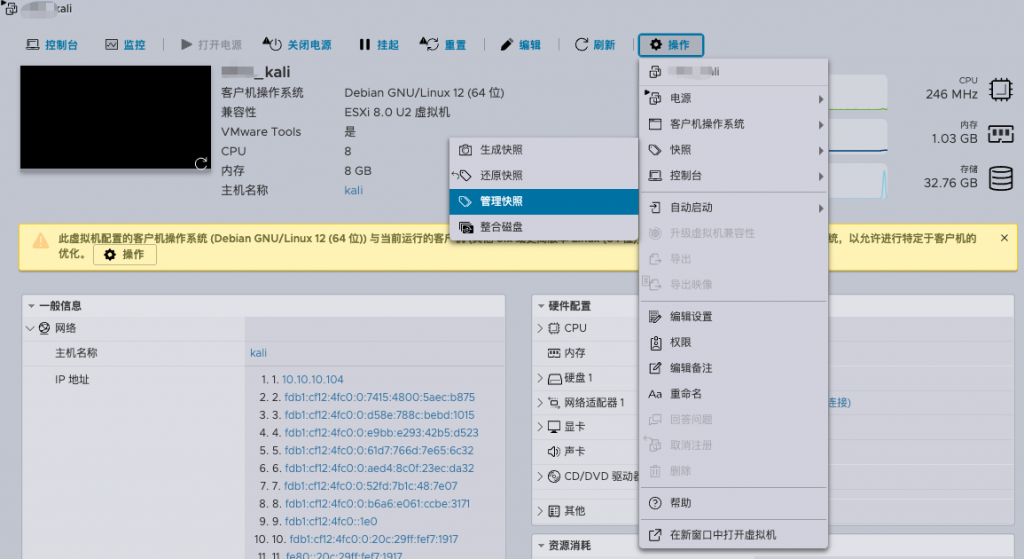The image size is (1024, 559).
Task: Select 生成快照 take snapshot
Action: pos(543,150)
